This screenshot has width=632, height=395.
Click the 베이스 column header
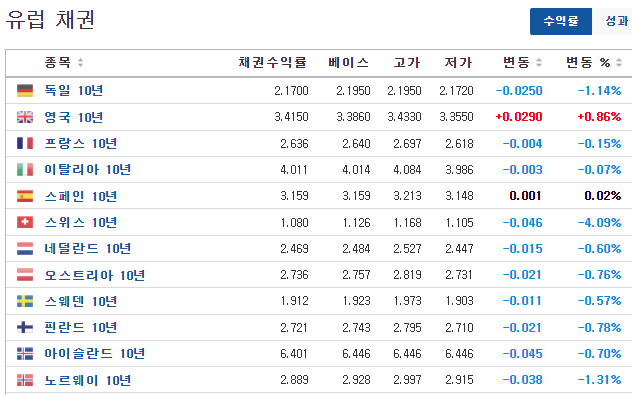[349, 62]
